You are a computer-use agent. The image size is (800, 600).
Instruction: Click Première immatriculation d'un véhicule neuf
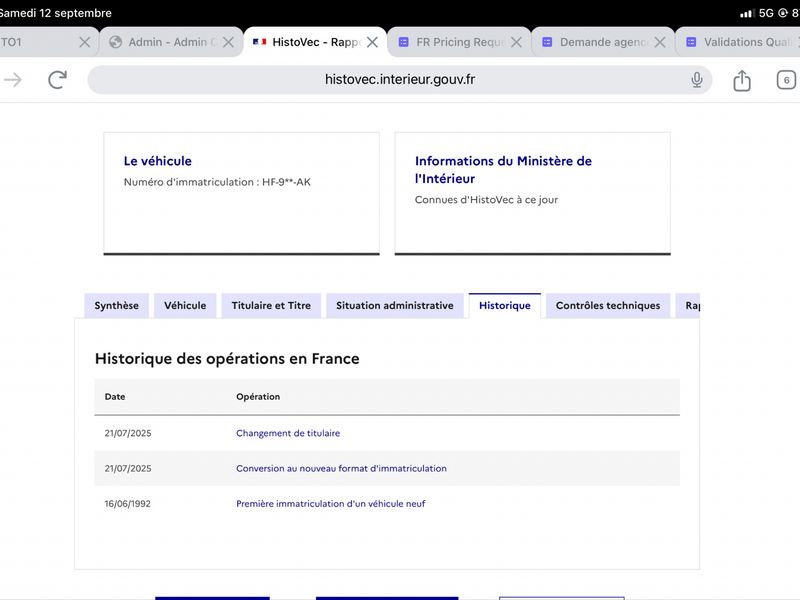point(331,504)
